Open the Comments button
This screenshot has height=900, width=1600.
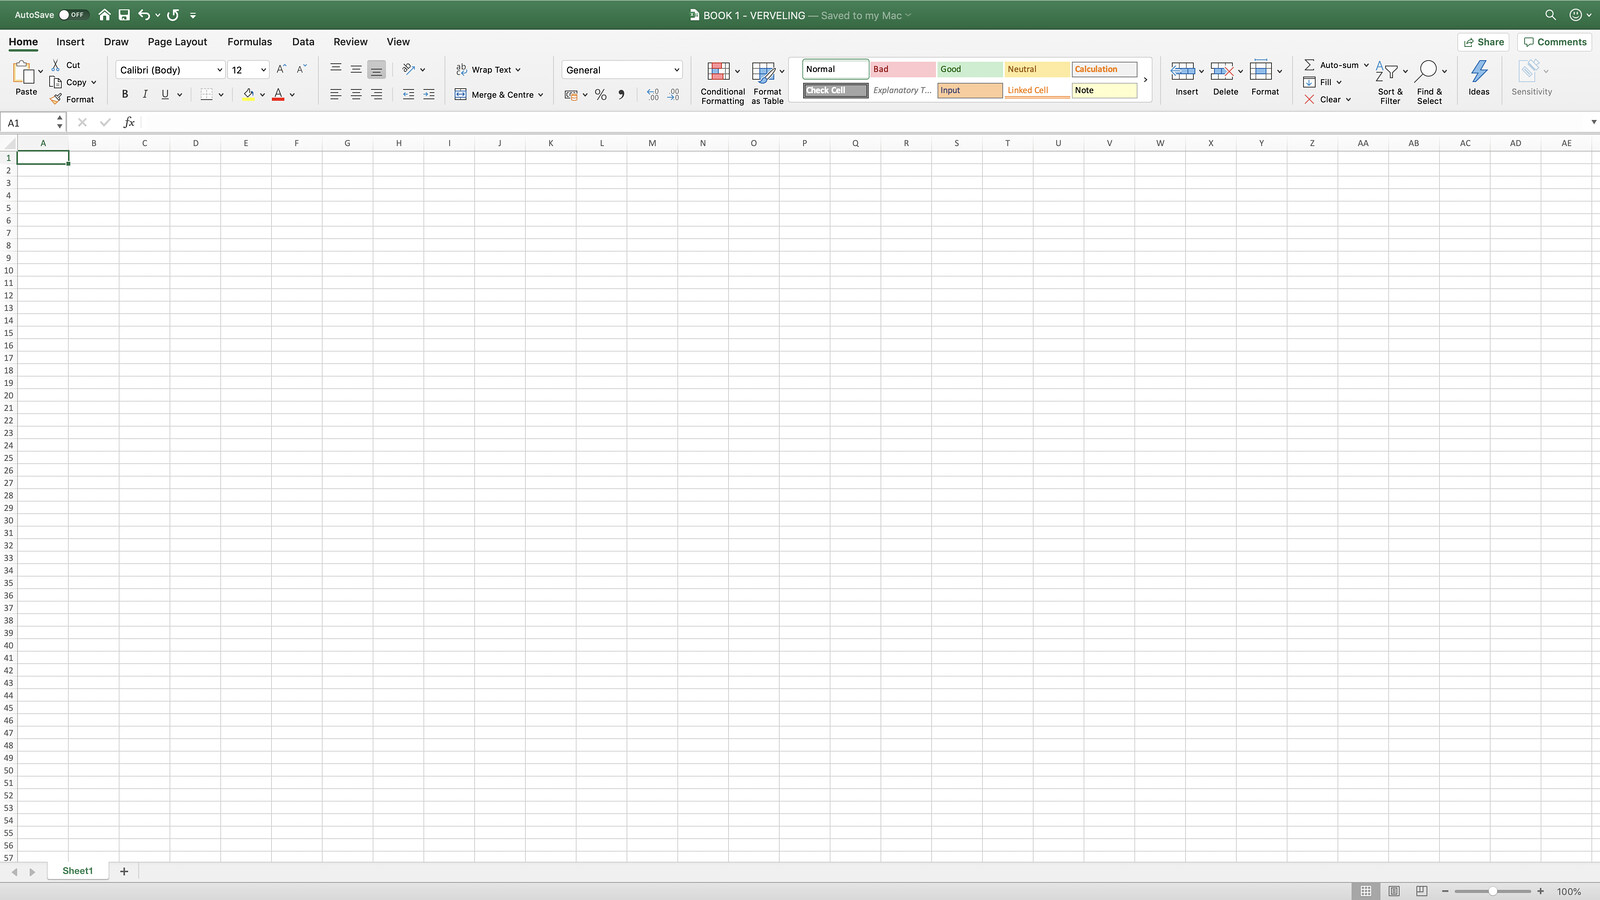[x=1554, y=42]
